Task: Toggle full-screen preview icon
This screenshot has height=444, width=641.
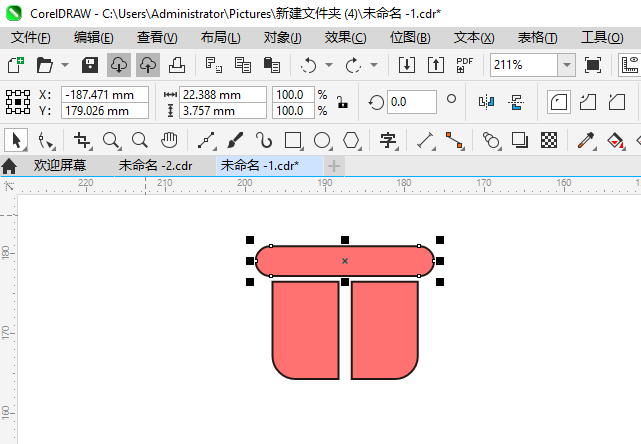Action: [x=593, y=65]
